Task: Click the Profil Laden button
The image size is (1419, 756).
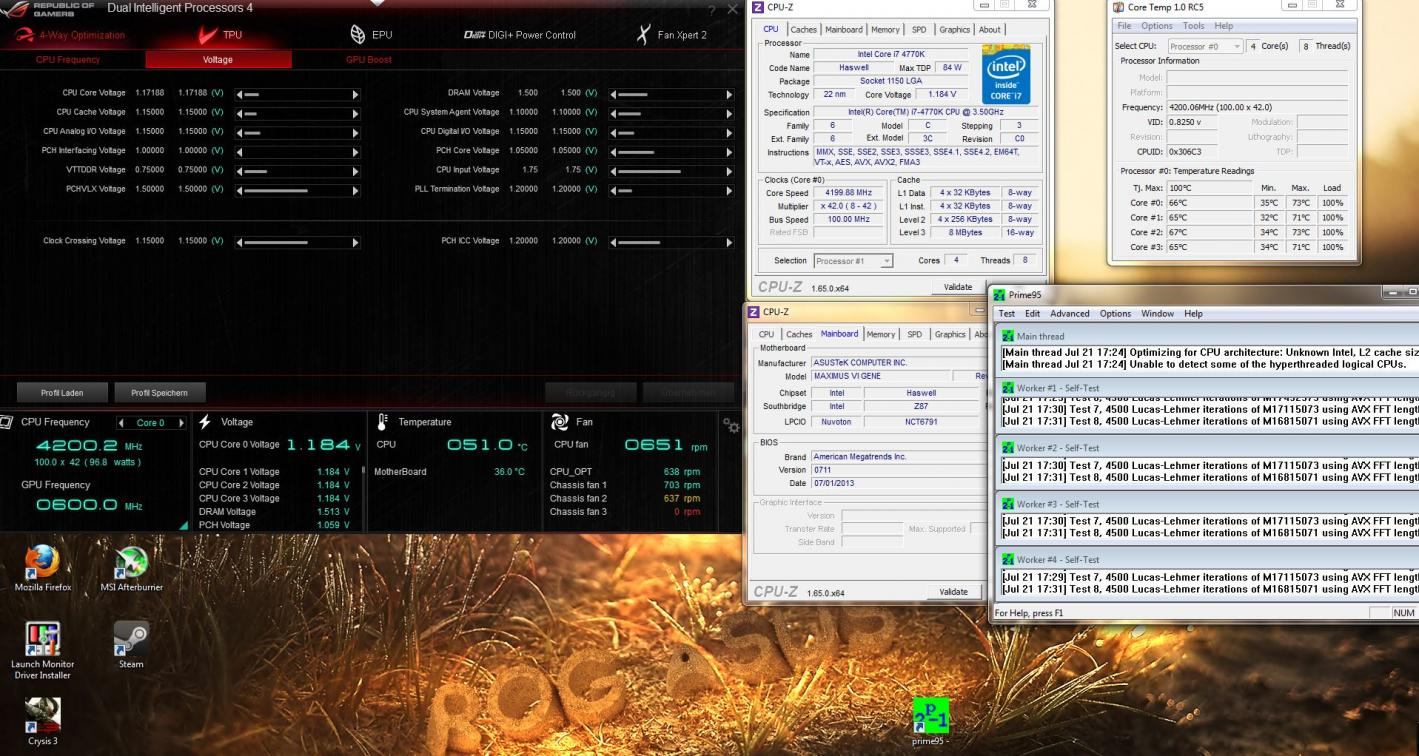Action: tap(64, 393)
